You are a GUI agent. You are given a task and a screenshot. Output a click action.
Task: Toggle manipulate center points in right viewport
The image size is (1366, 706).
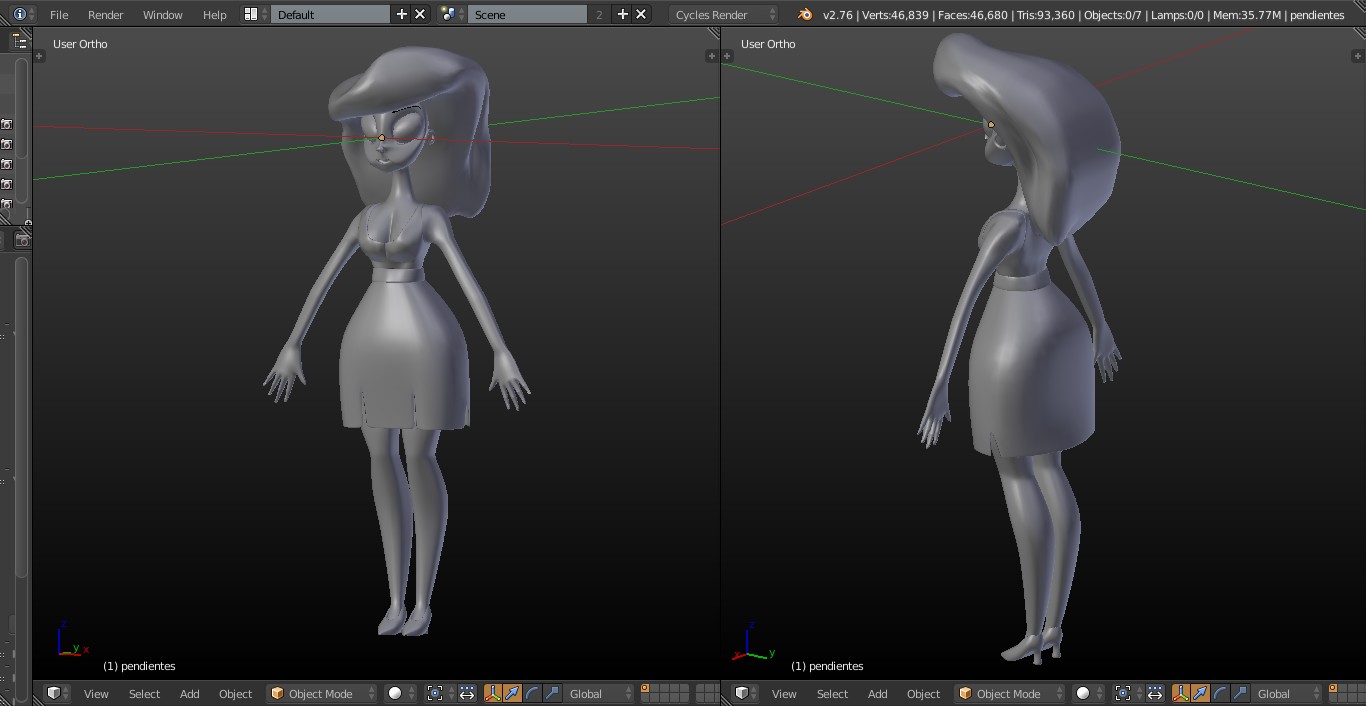coord(1155,693)
